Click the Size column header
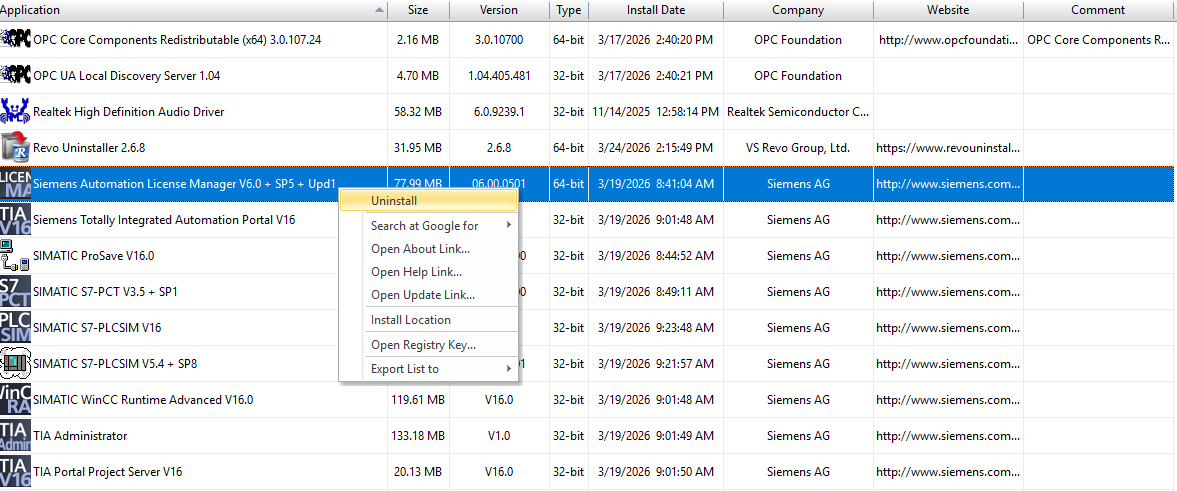 [418, 10]
